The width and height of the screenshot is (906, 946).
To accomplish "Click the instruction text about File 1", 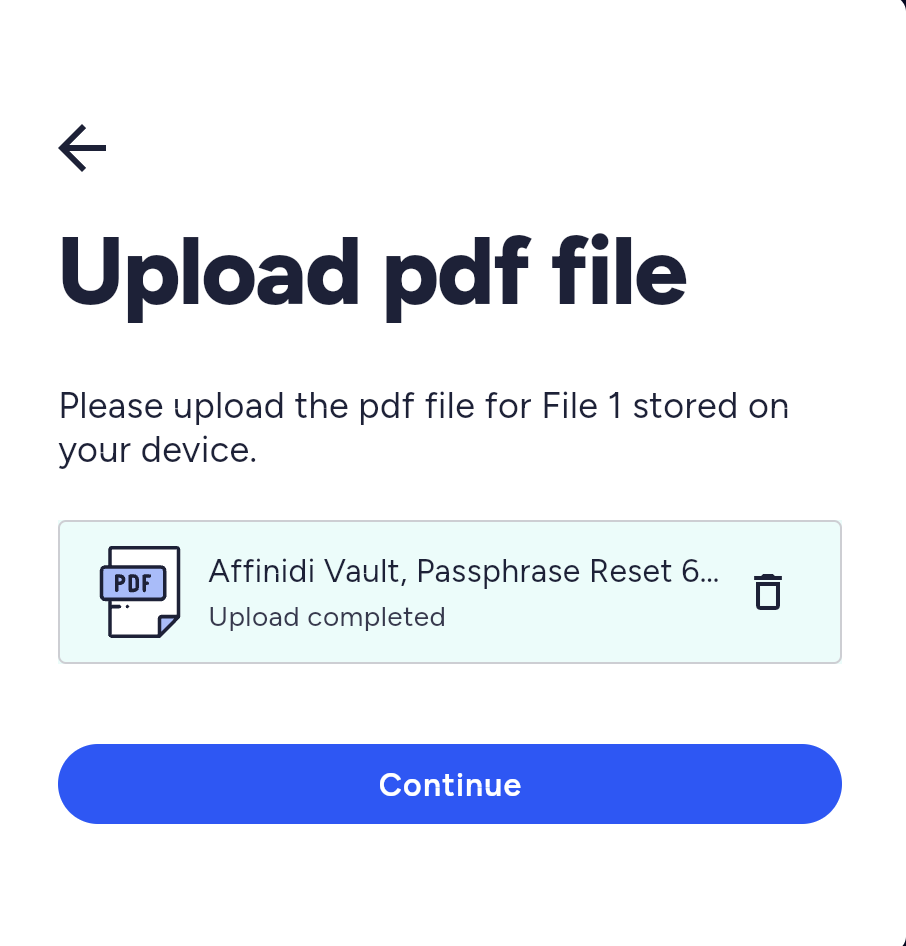I will [424, 428].
